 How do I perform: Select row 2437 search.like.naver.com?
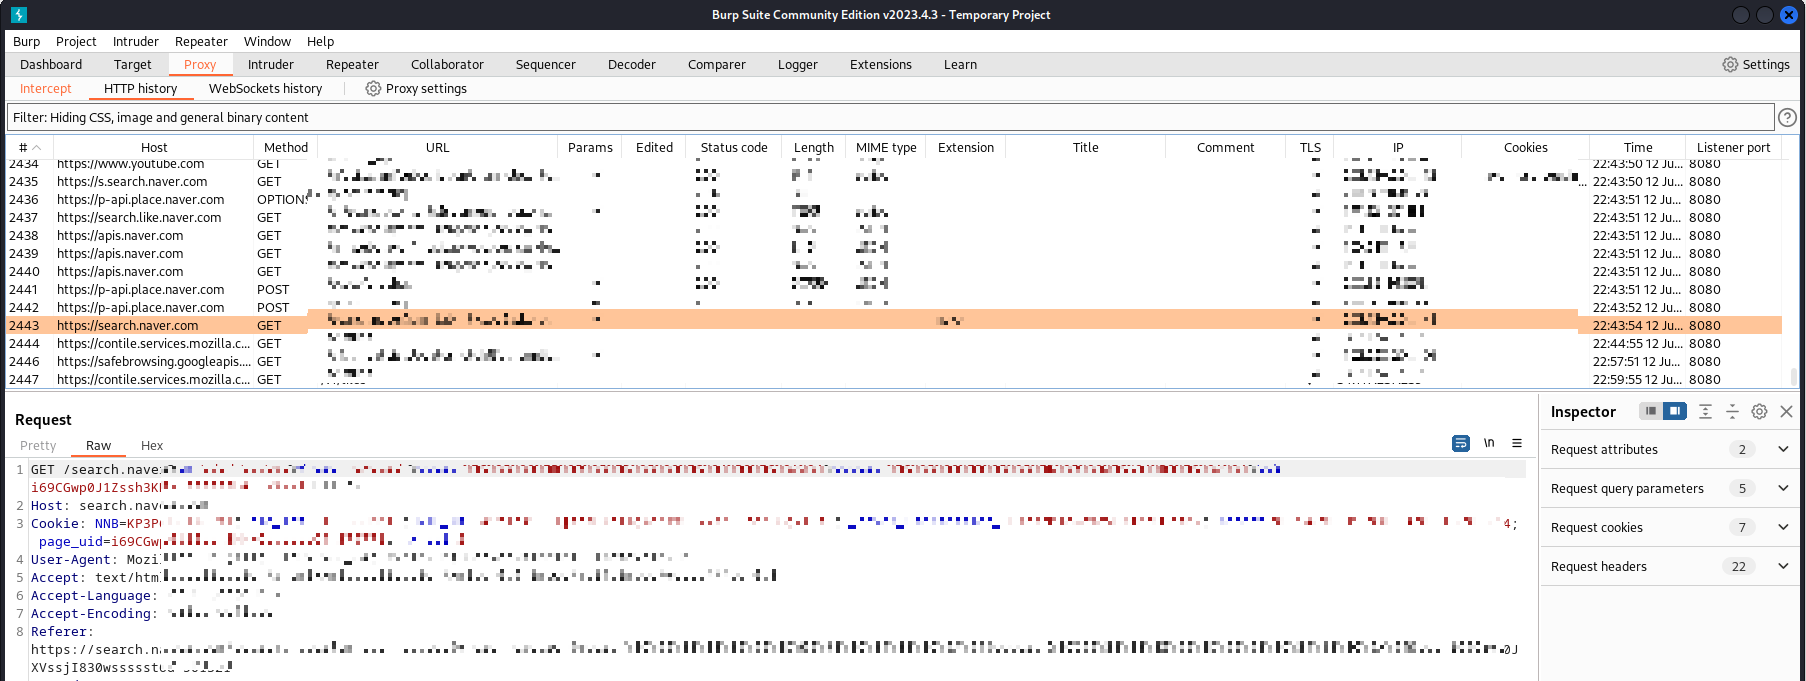(894, 218)
